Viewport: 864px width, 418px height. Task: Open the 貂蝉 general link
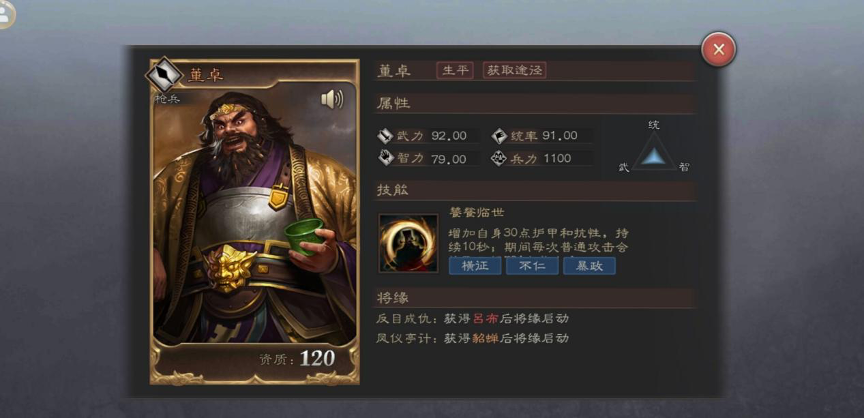[485, 338]
